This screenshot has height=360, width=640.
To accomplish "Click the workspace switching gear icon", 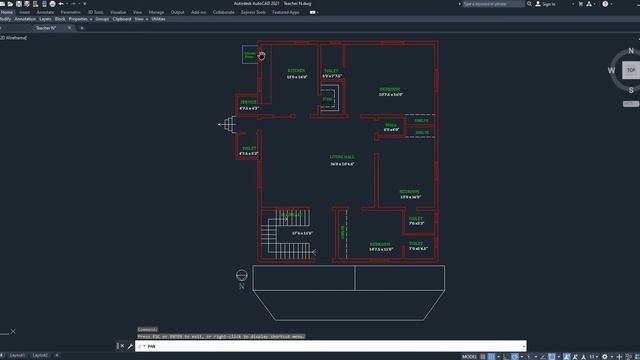I will [x=605, y=357].
